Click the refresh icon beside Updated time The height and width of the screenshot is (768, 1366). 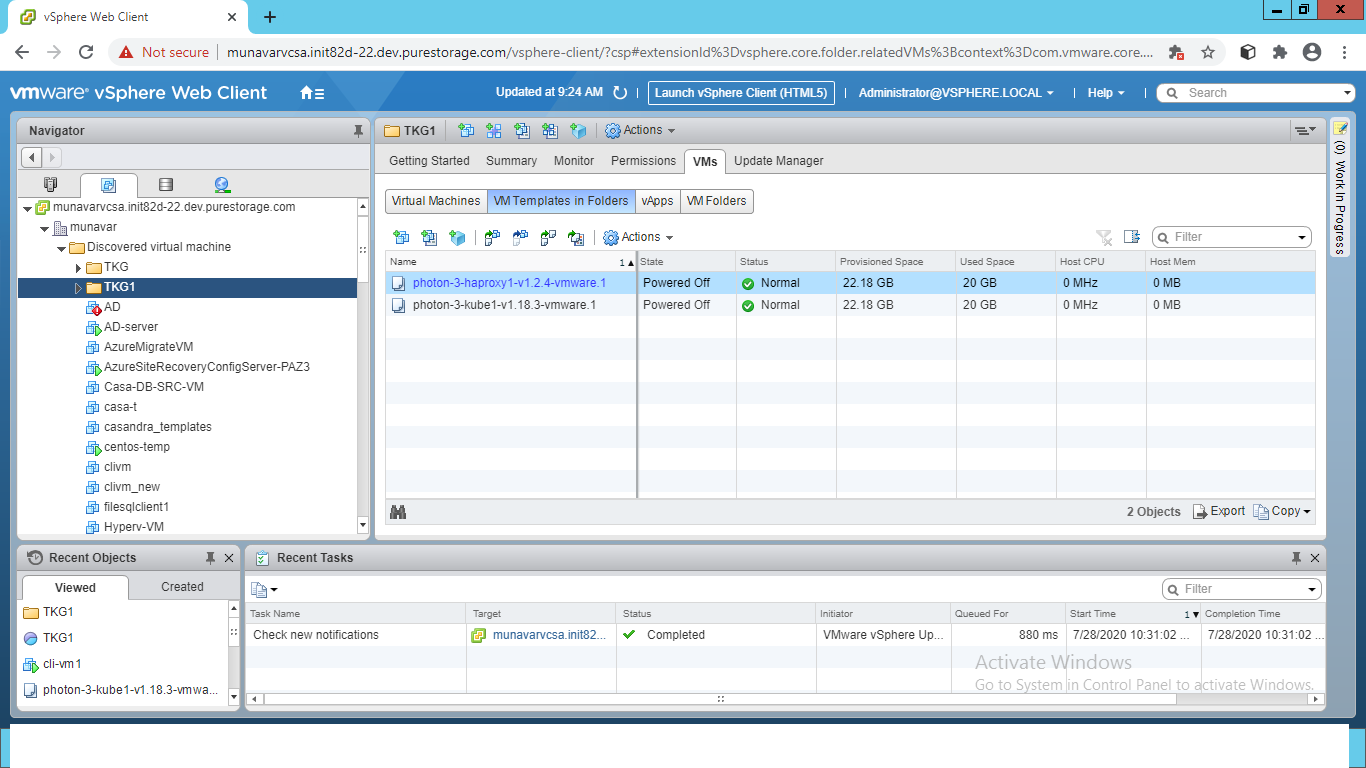[x=620, y=93]
